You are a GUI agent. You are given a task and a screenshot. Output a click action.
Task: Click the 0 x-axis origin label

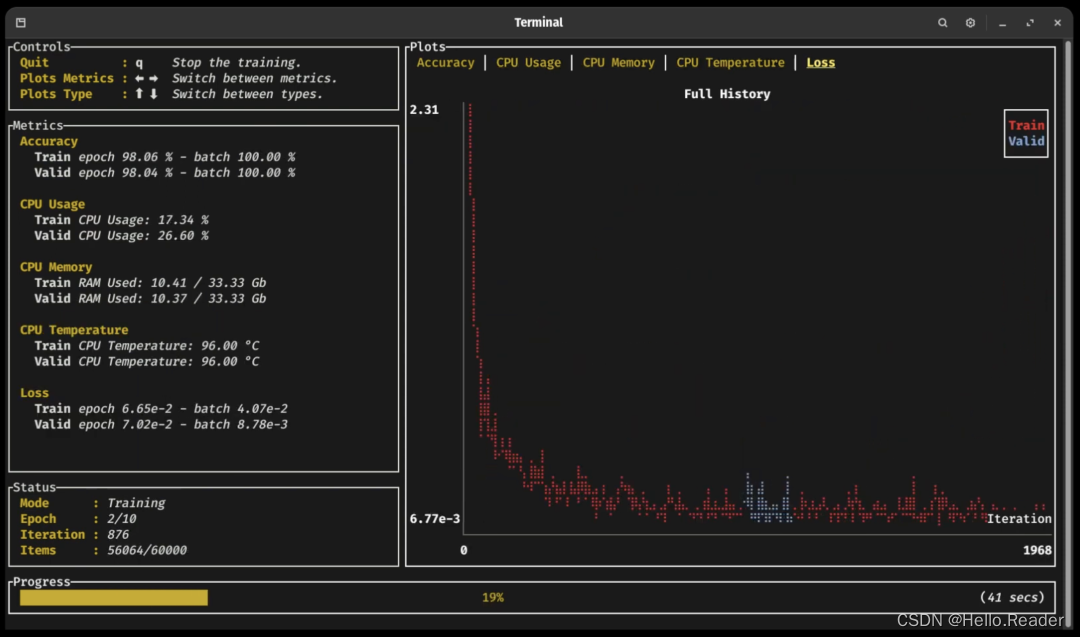point(464,550)
